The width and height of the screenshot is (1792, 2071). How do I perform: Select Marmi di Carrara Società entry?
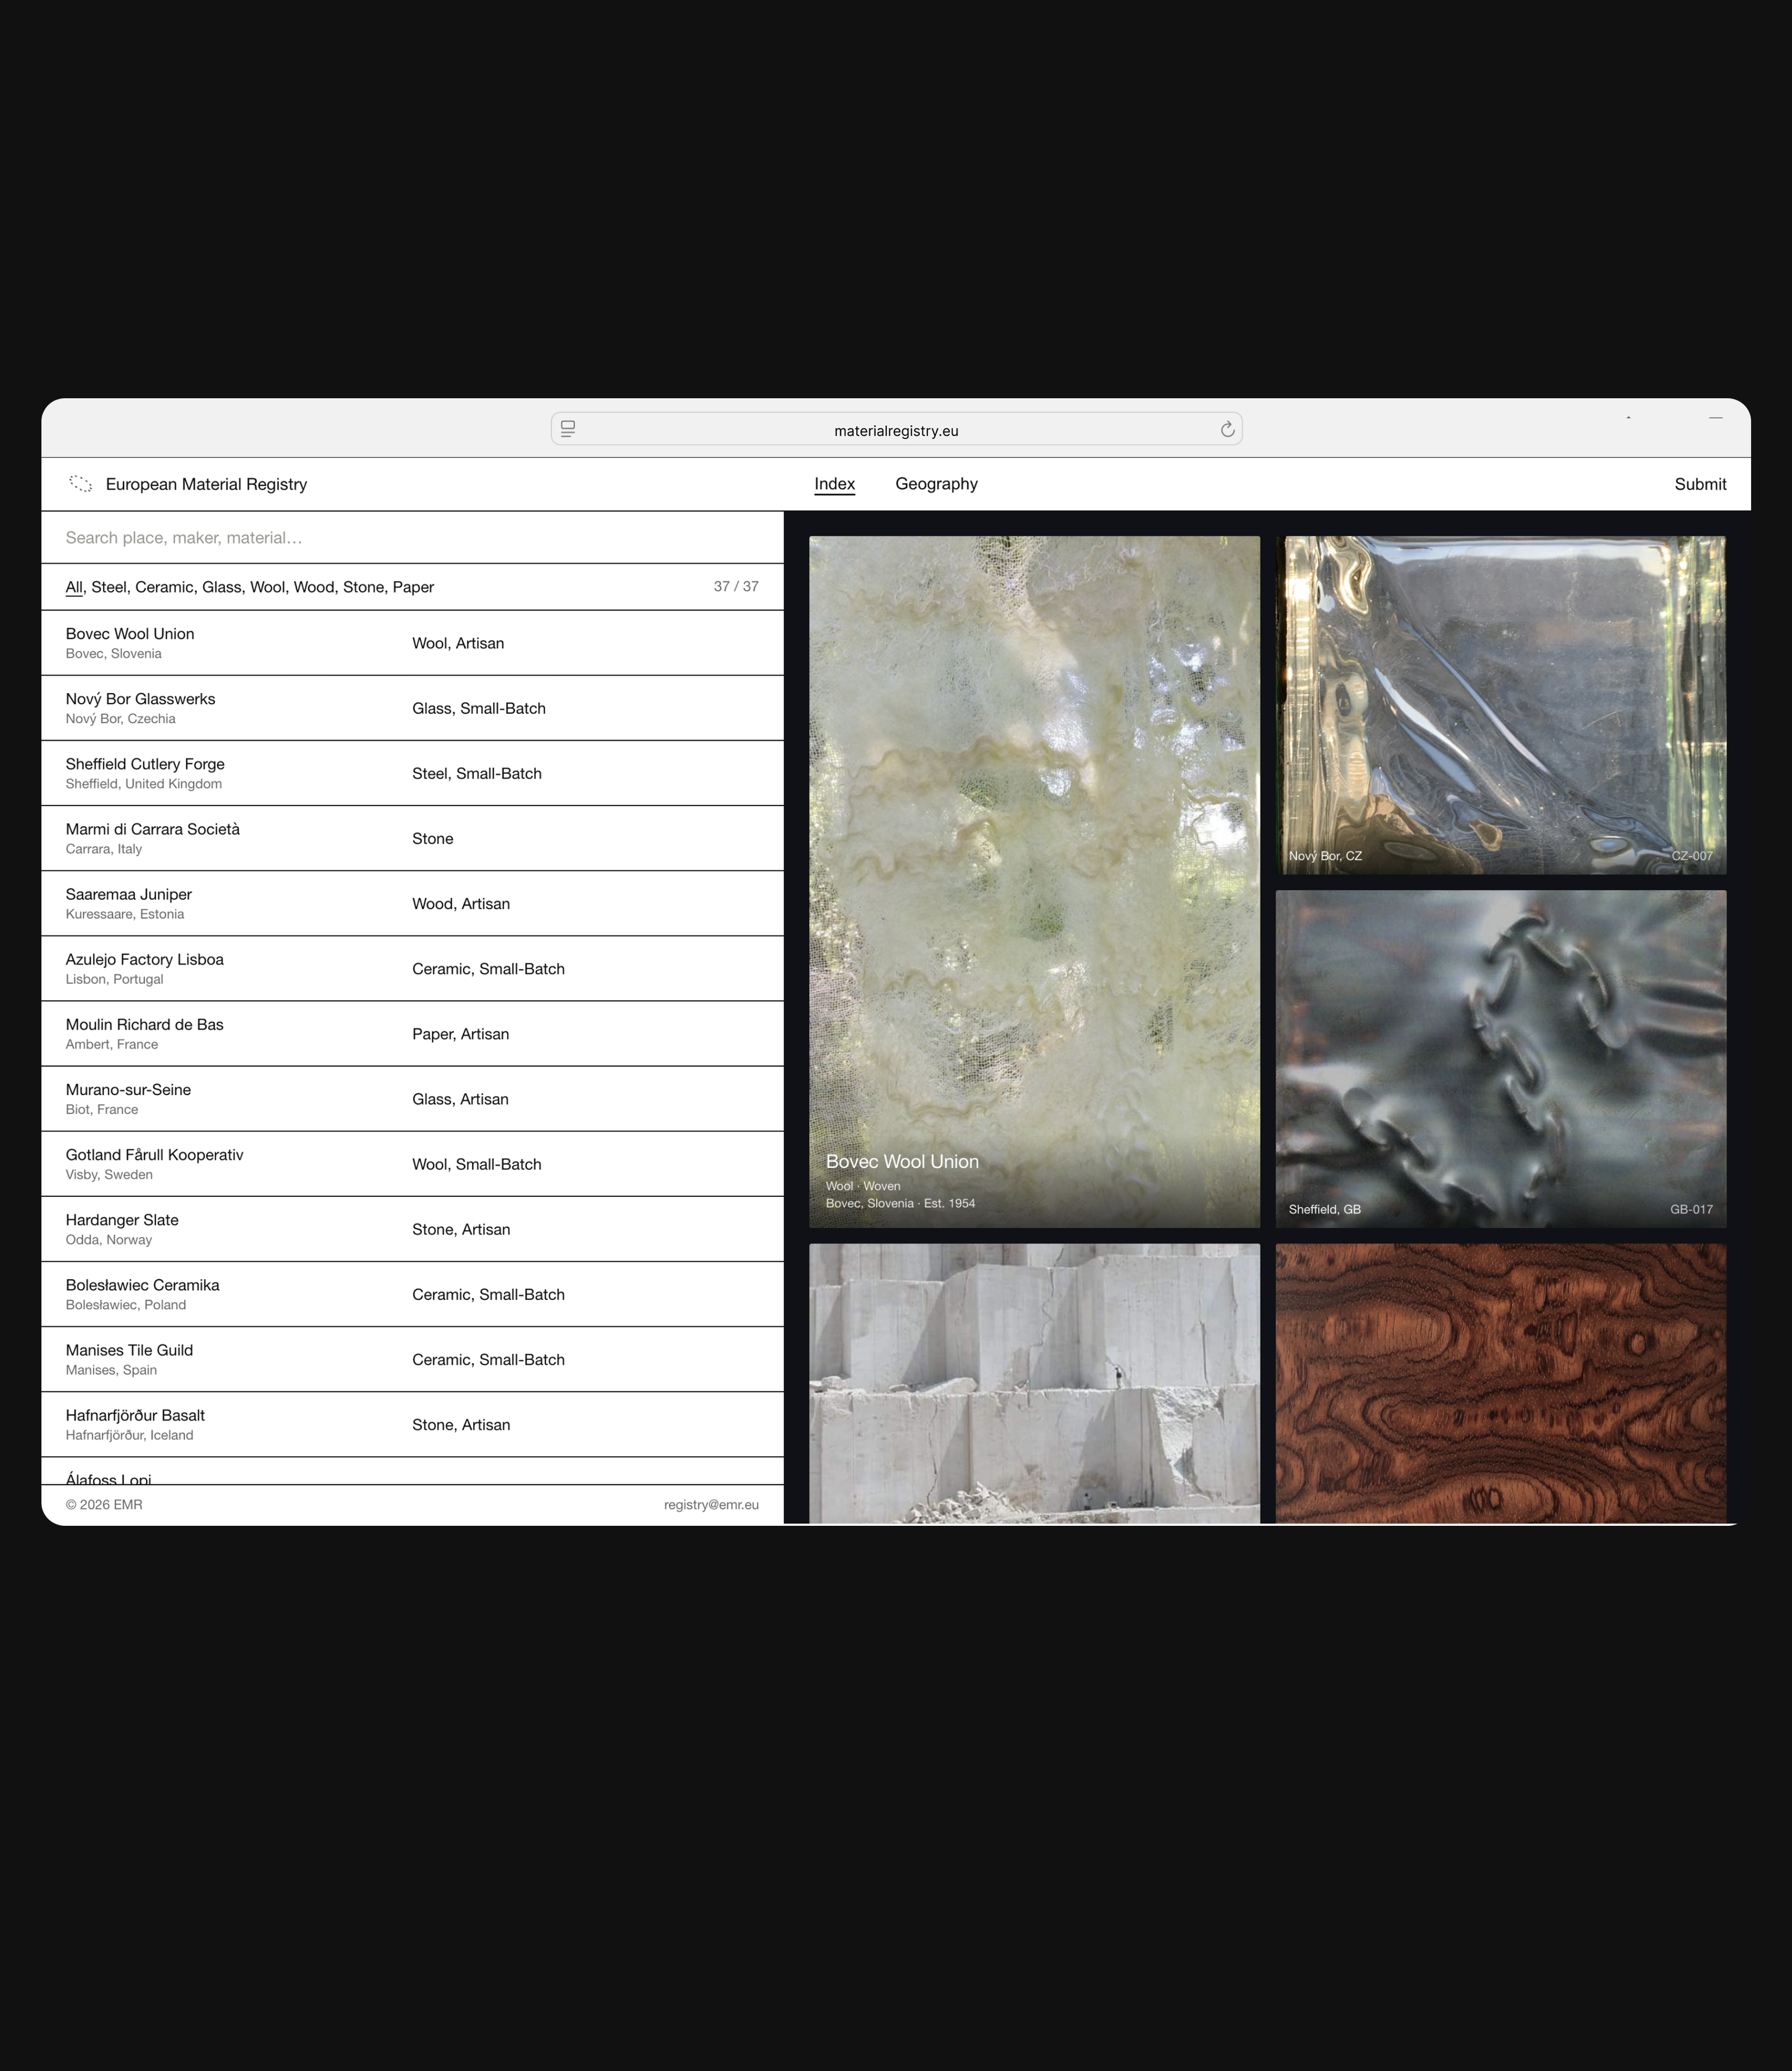click(x=412, y=838)
